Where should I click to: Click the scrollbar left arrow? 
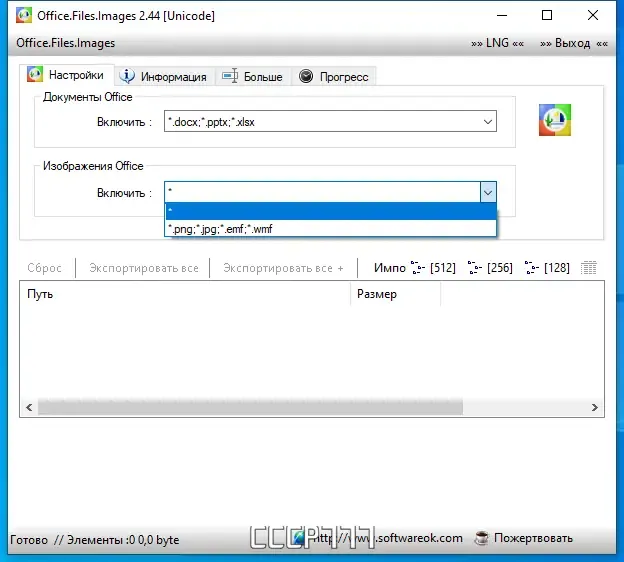[29, 407]
